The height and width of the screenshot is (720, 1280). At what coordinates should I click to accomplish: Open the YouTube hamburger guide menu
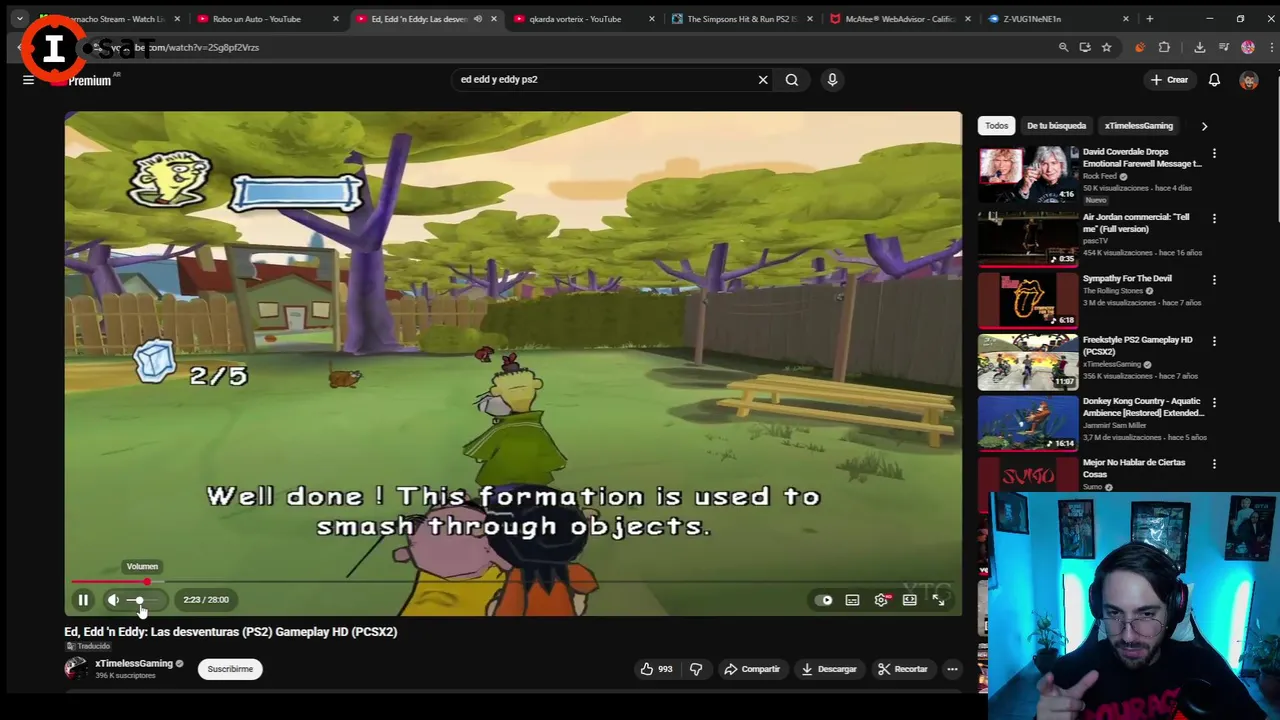click(28, 80)
